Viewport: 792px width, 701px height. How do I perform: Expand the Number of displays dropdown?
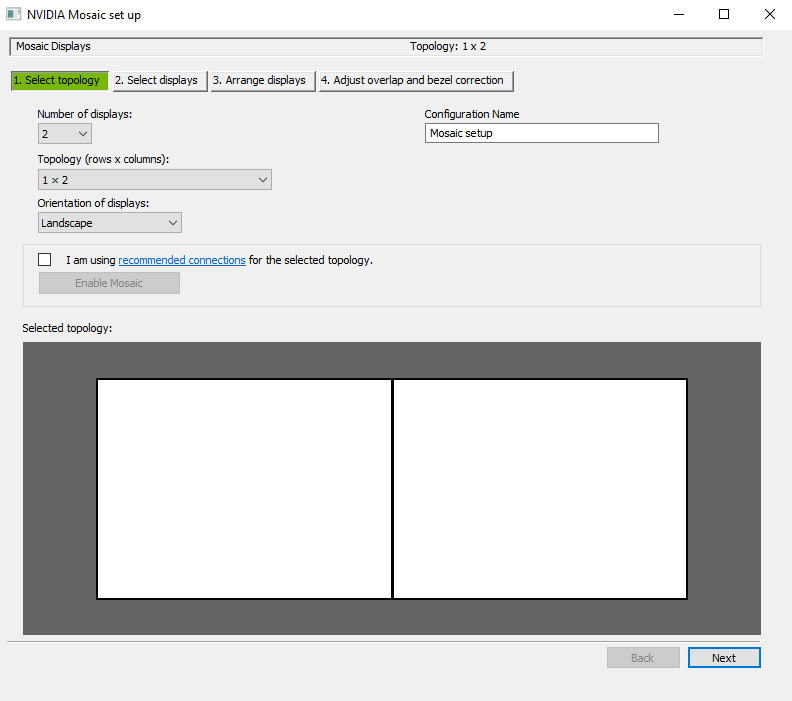pos(65,134)
